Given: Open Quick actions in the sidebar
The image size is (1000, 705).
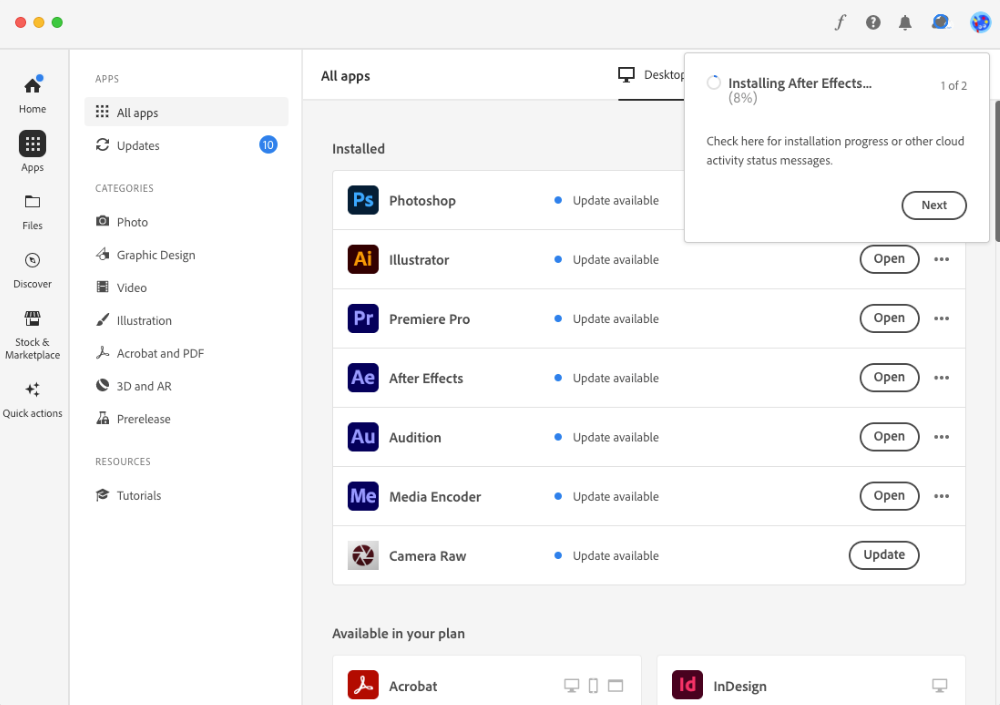Looking at the screenshot, I should (x=33, y=400).
